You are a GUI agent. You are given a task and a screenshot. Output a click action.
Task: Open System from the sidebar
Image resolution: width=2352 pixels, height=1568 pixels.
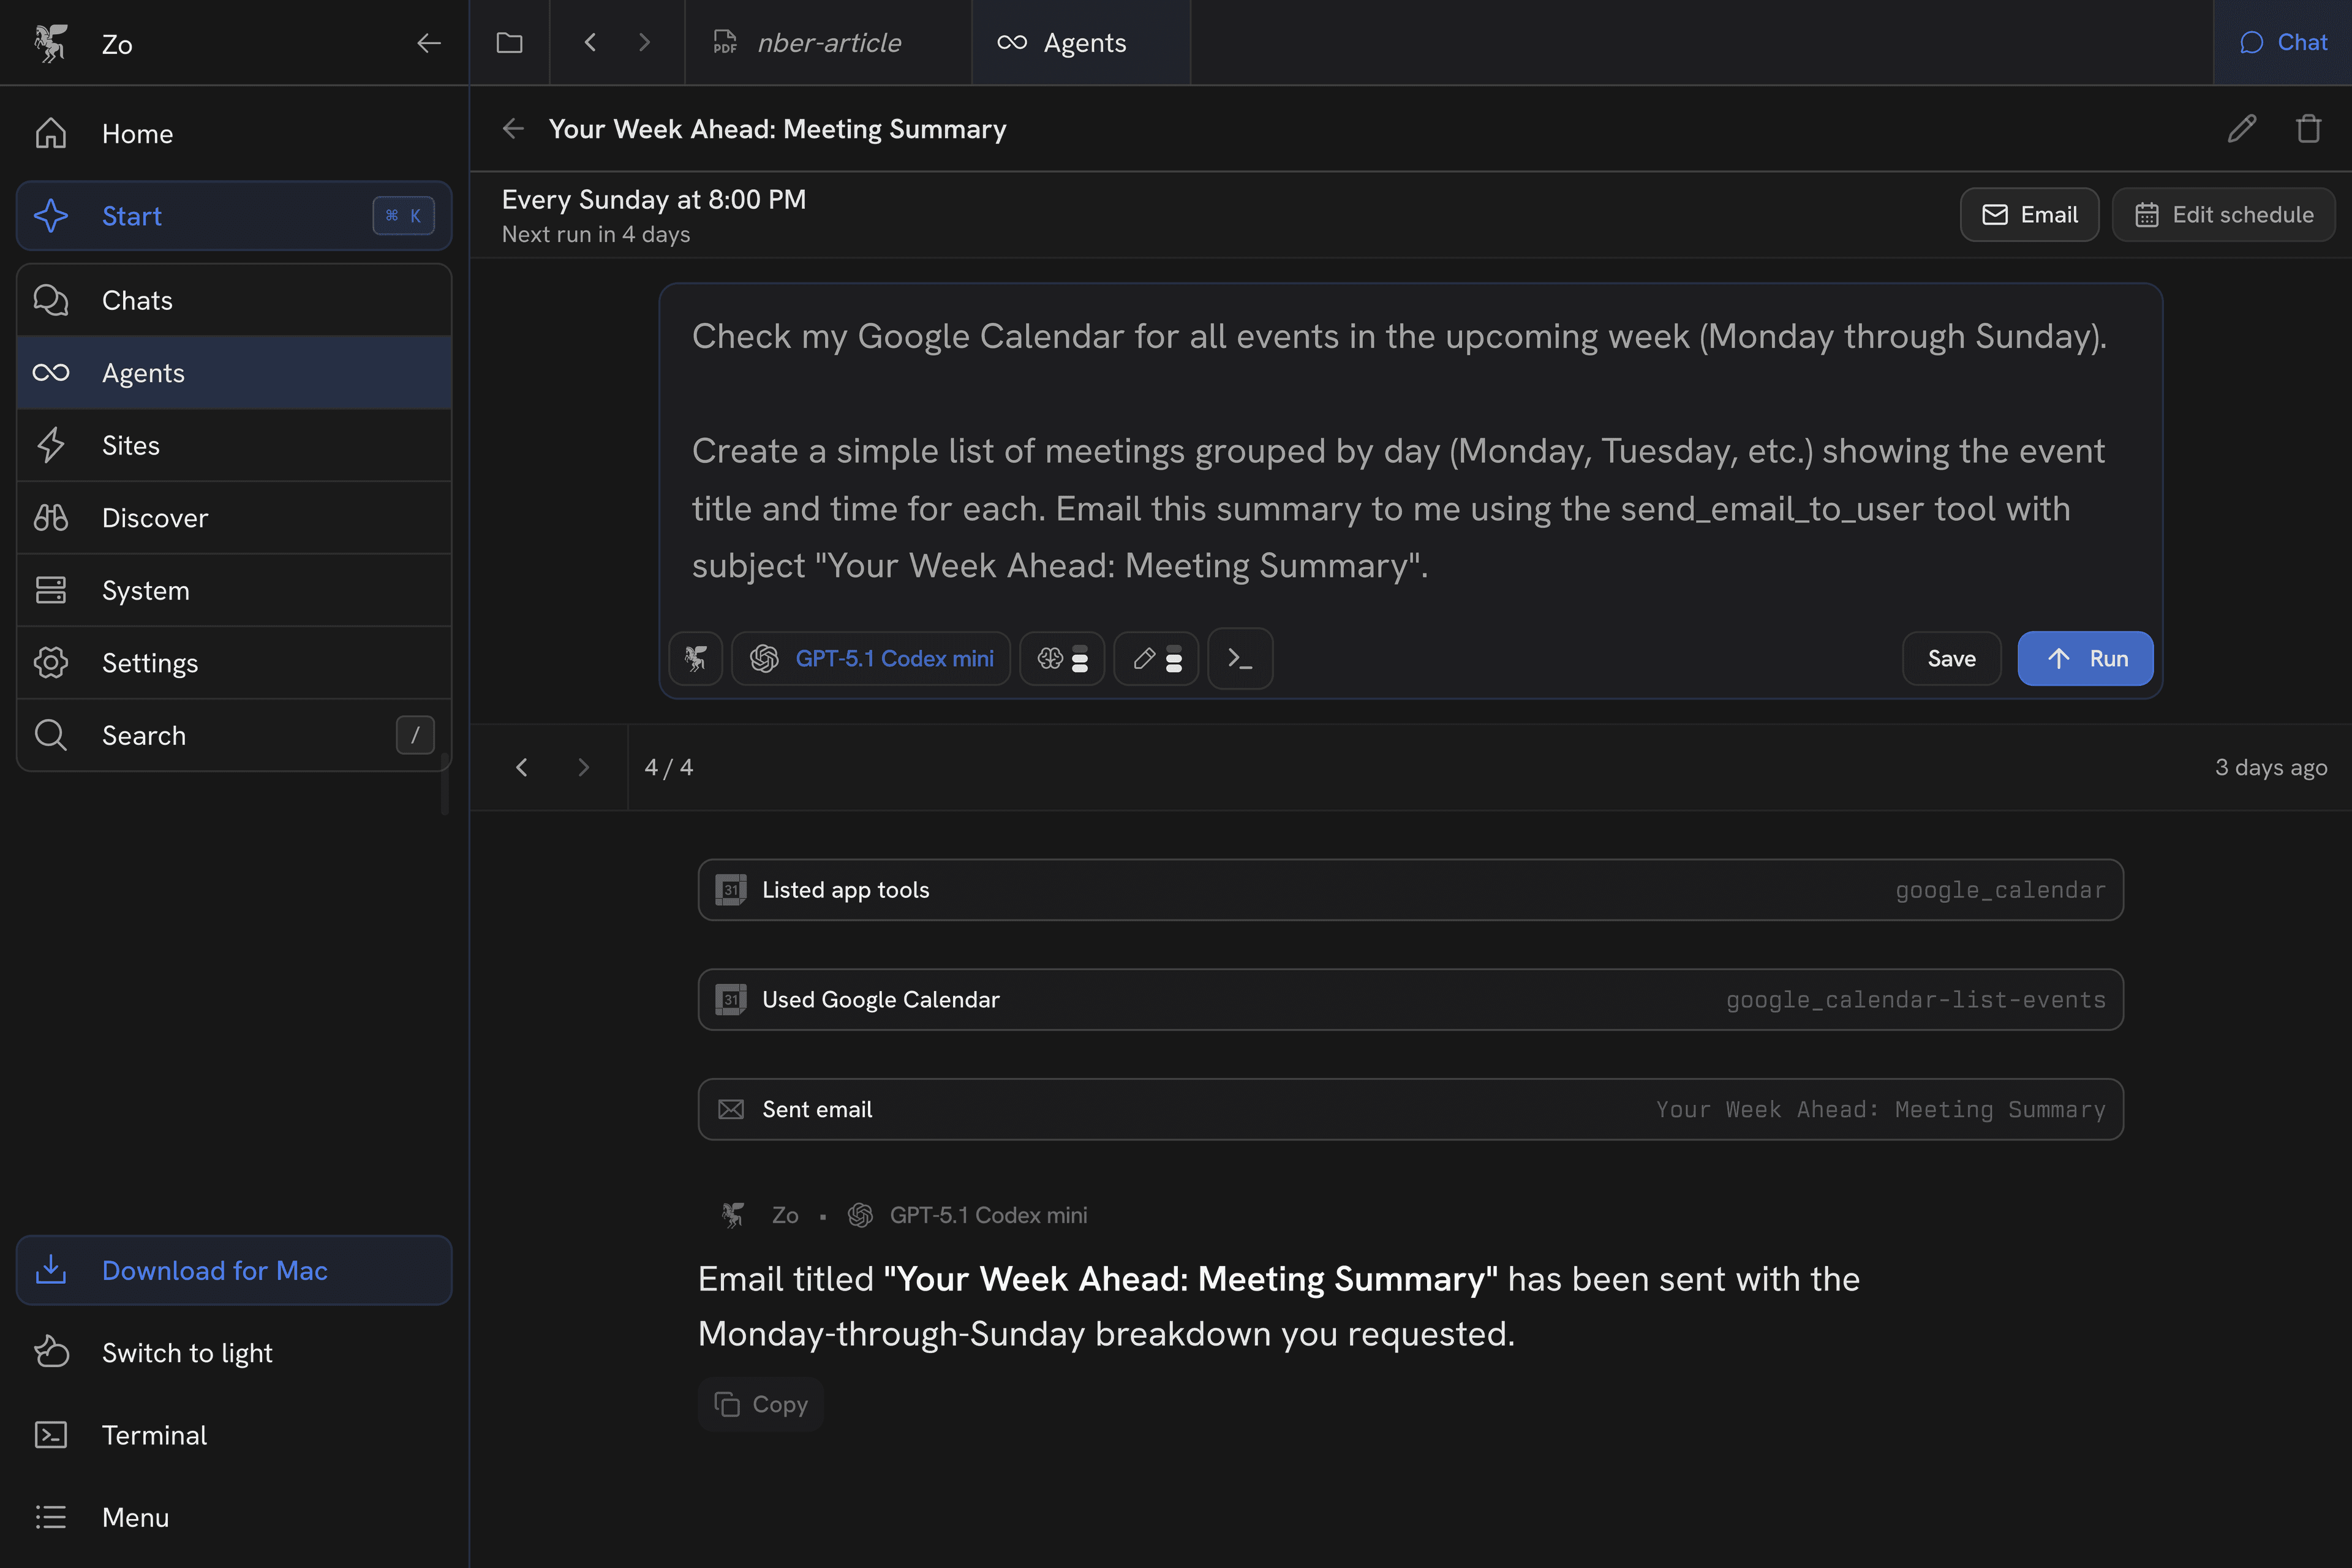click(x=146, y=590)
